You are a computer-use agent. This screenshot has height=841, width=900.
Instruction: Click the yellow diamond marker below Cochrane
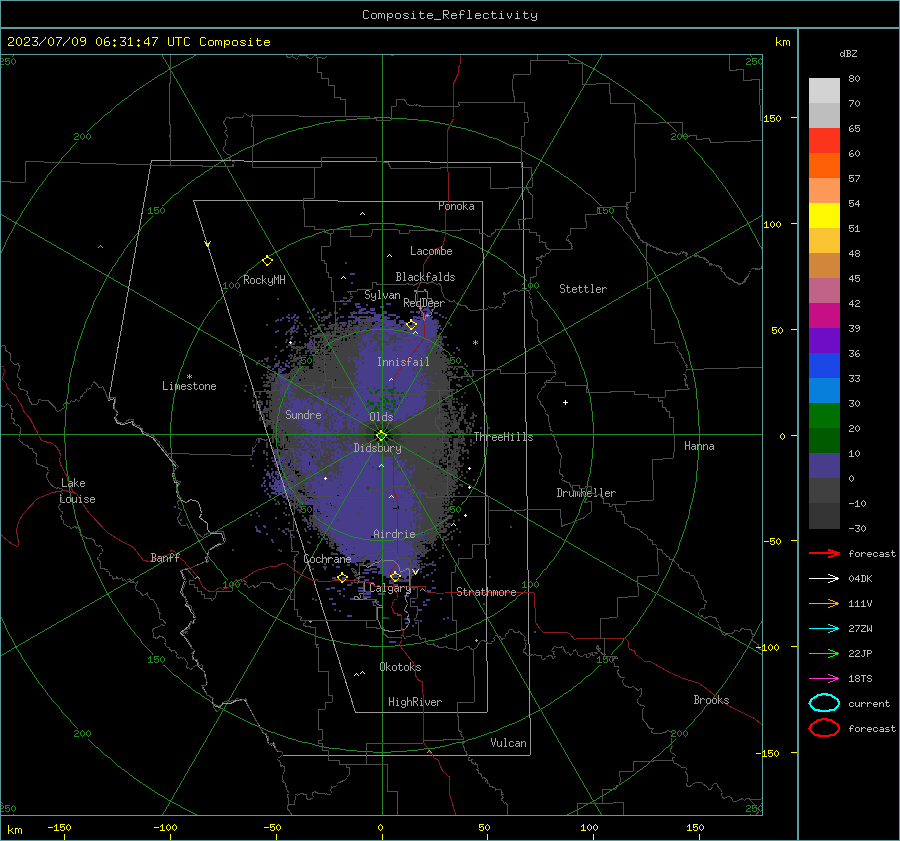coord(343,577)
